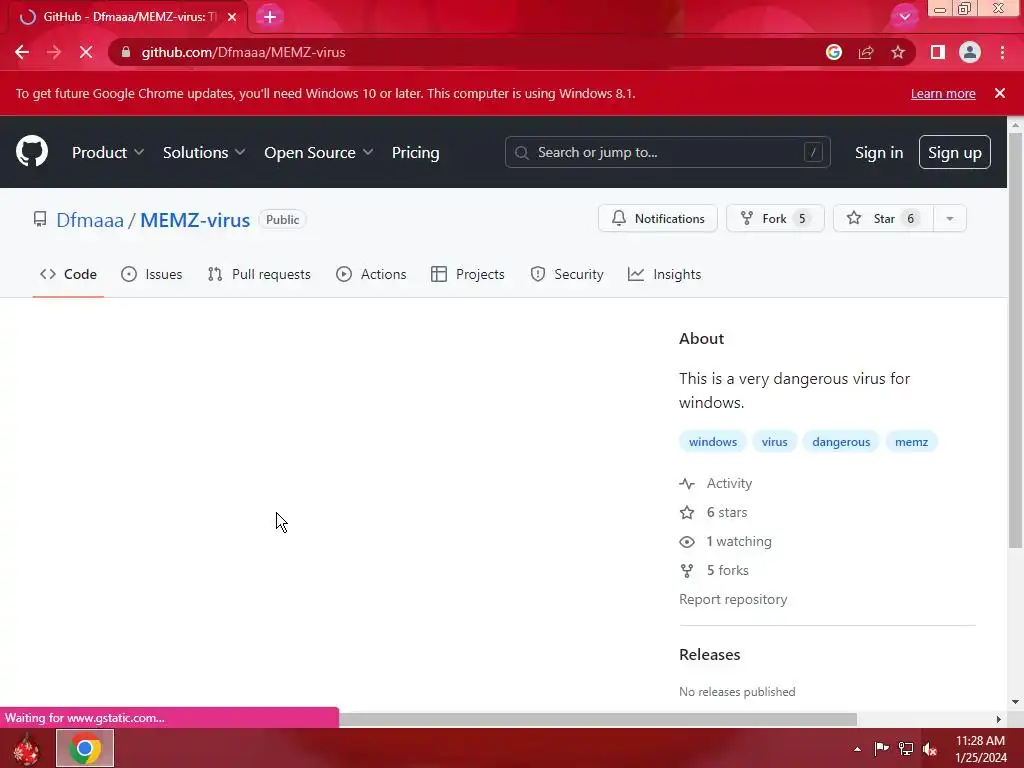The height and width of the screenshot is (768, 1024).
Task: Open the MEMZ-virus repository link
Action: coord(195,220)
